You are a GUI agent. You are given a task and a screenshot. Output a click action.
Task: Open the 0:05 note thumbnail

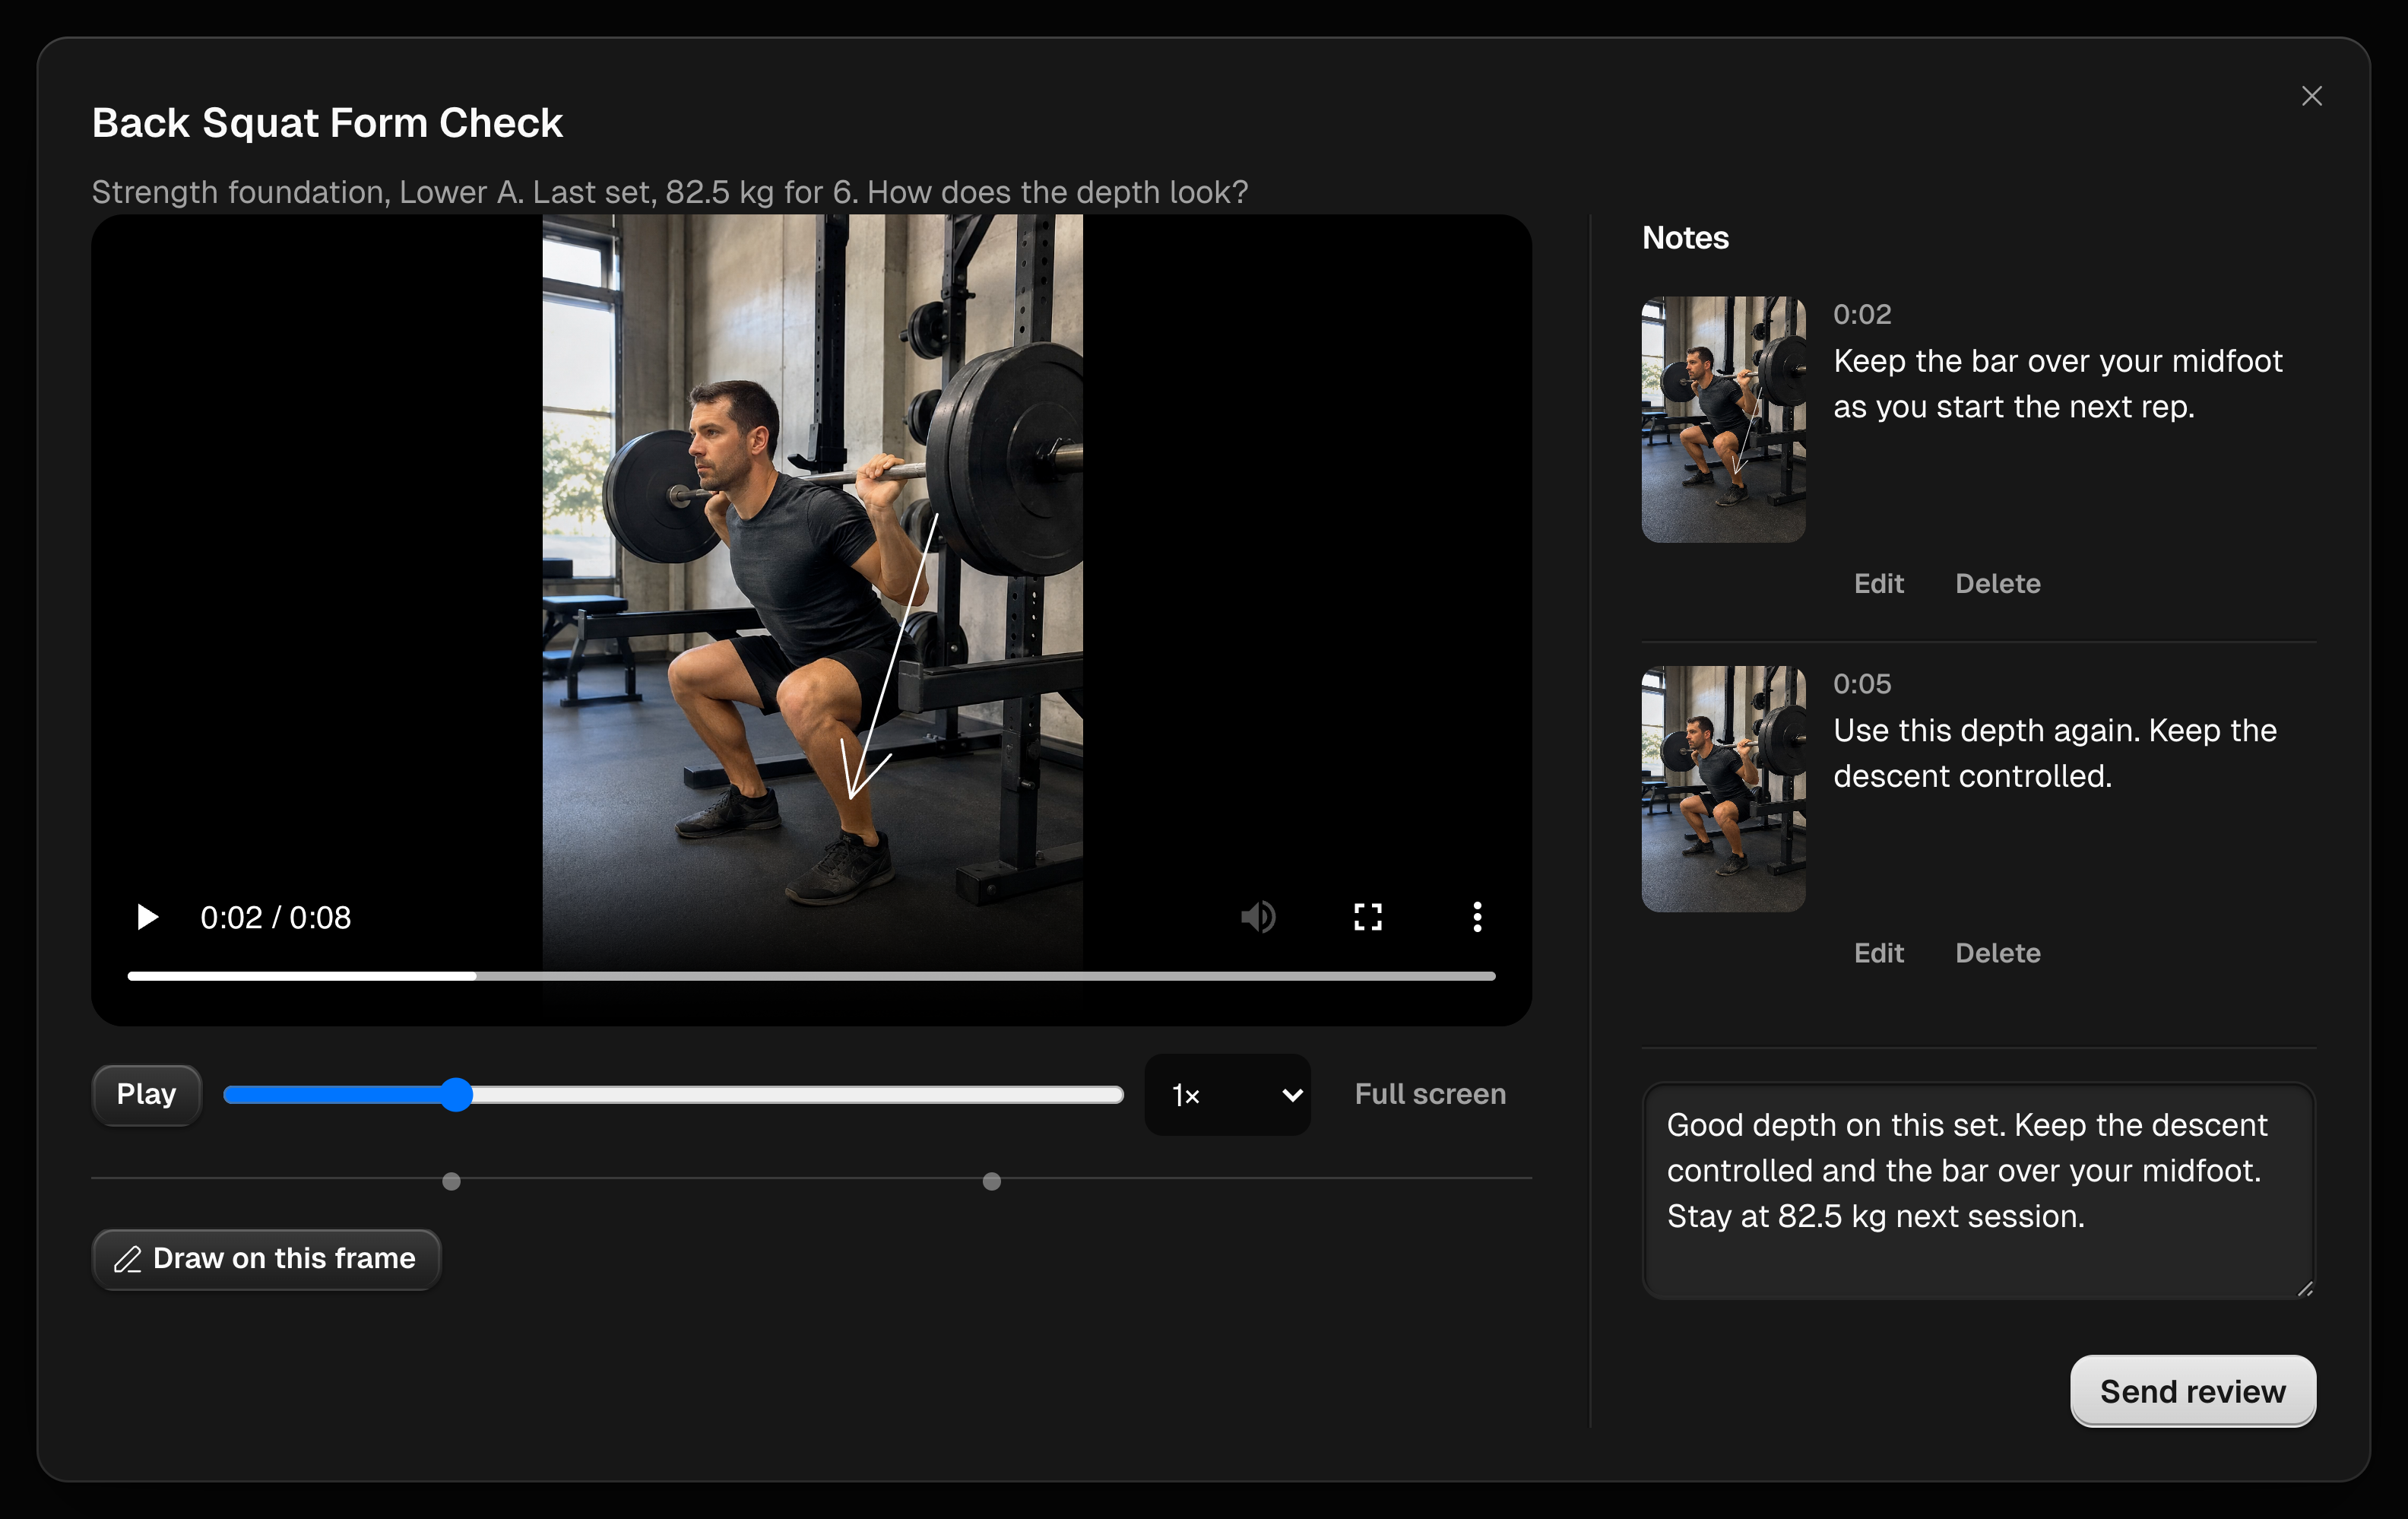pyautogui.click(x=1723, y=789)
